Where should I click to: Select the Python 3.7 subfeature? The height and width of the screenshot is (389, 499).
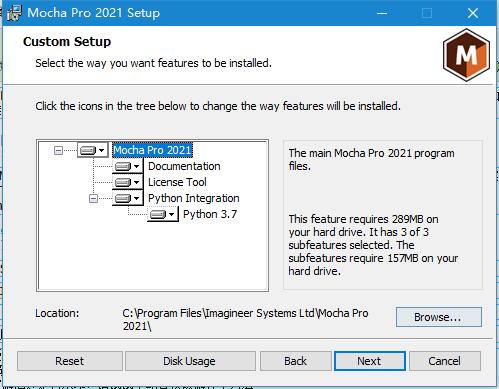pyautogui.click(x=210, y=214)
